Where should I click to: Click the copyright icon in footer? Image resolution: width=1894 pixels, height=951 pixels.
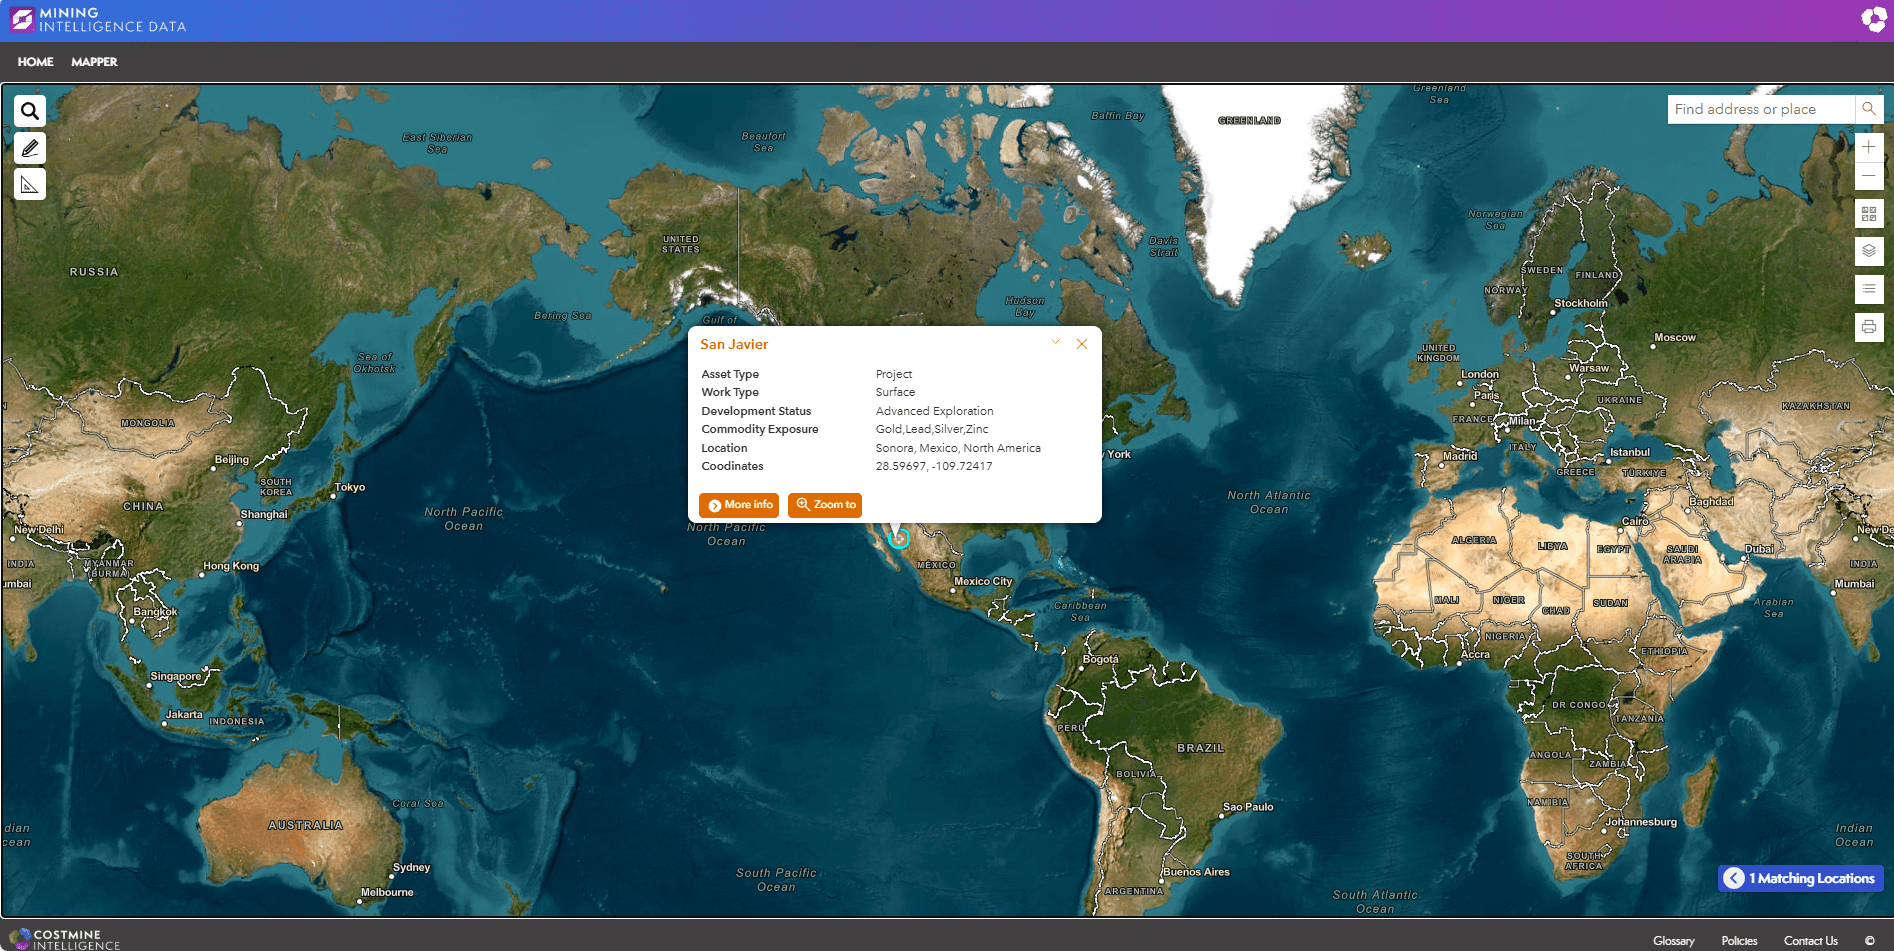(x=1870, y=941)
